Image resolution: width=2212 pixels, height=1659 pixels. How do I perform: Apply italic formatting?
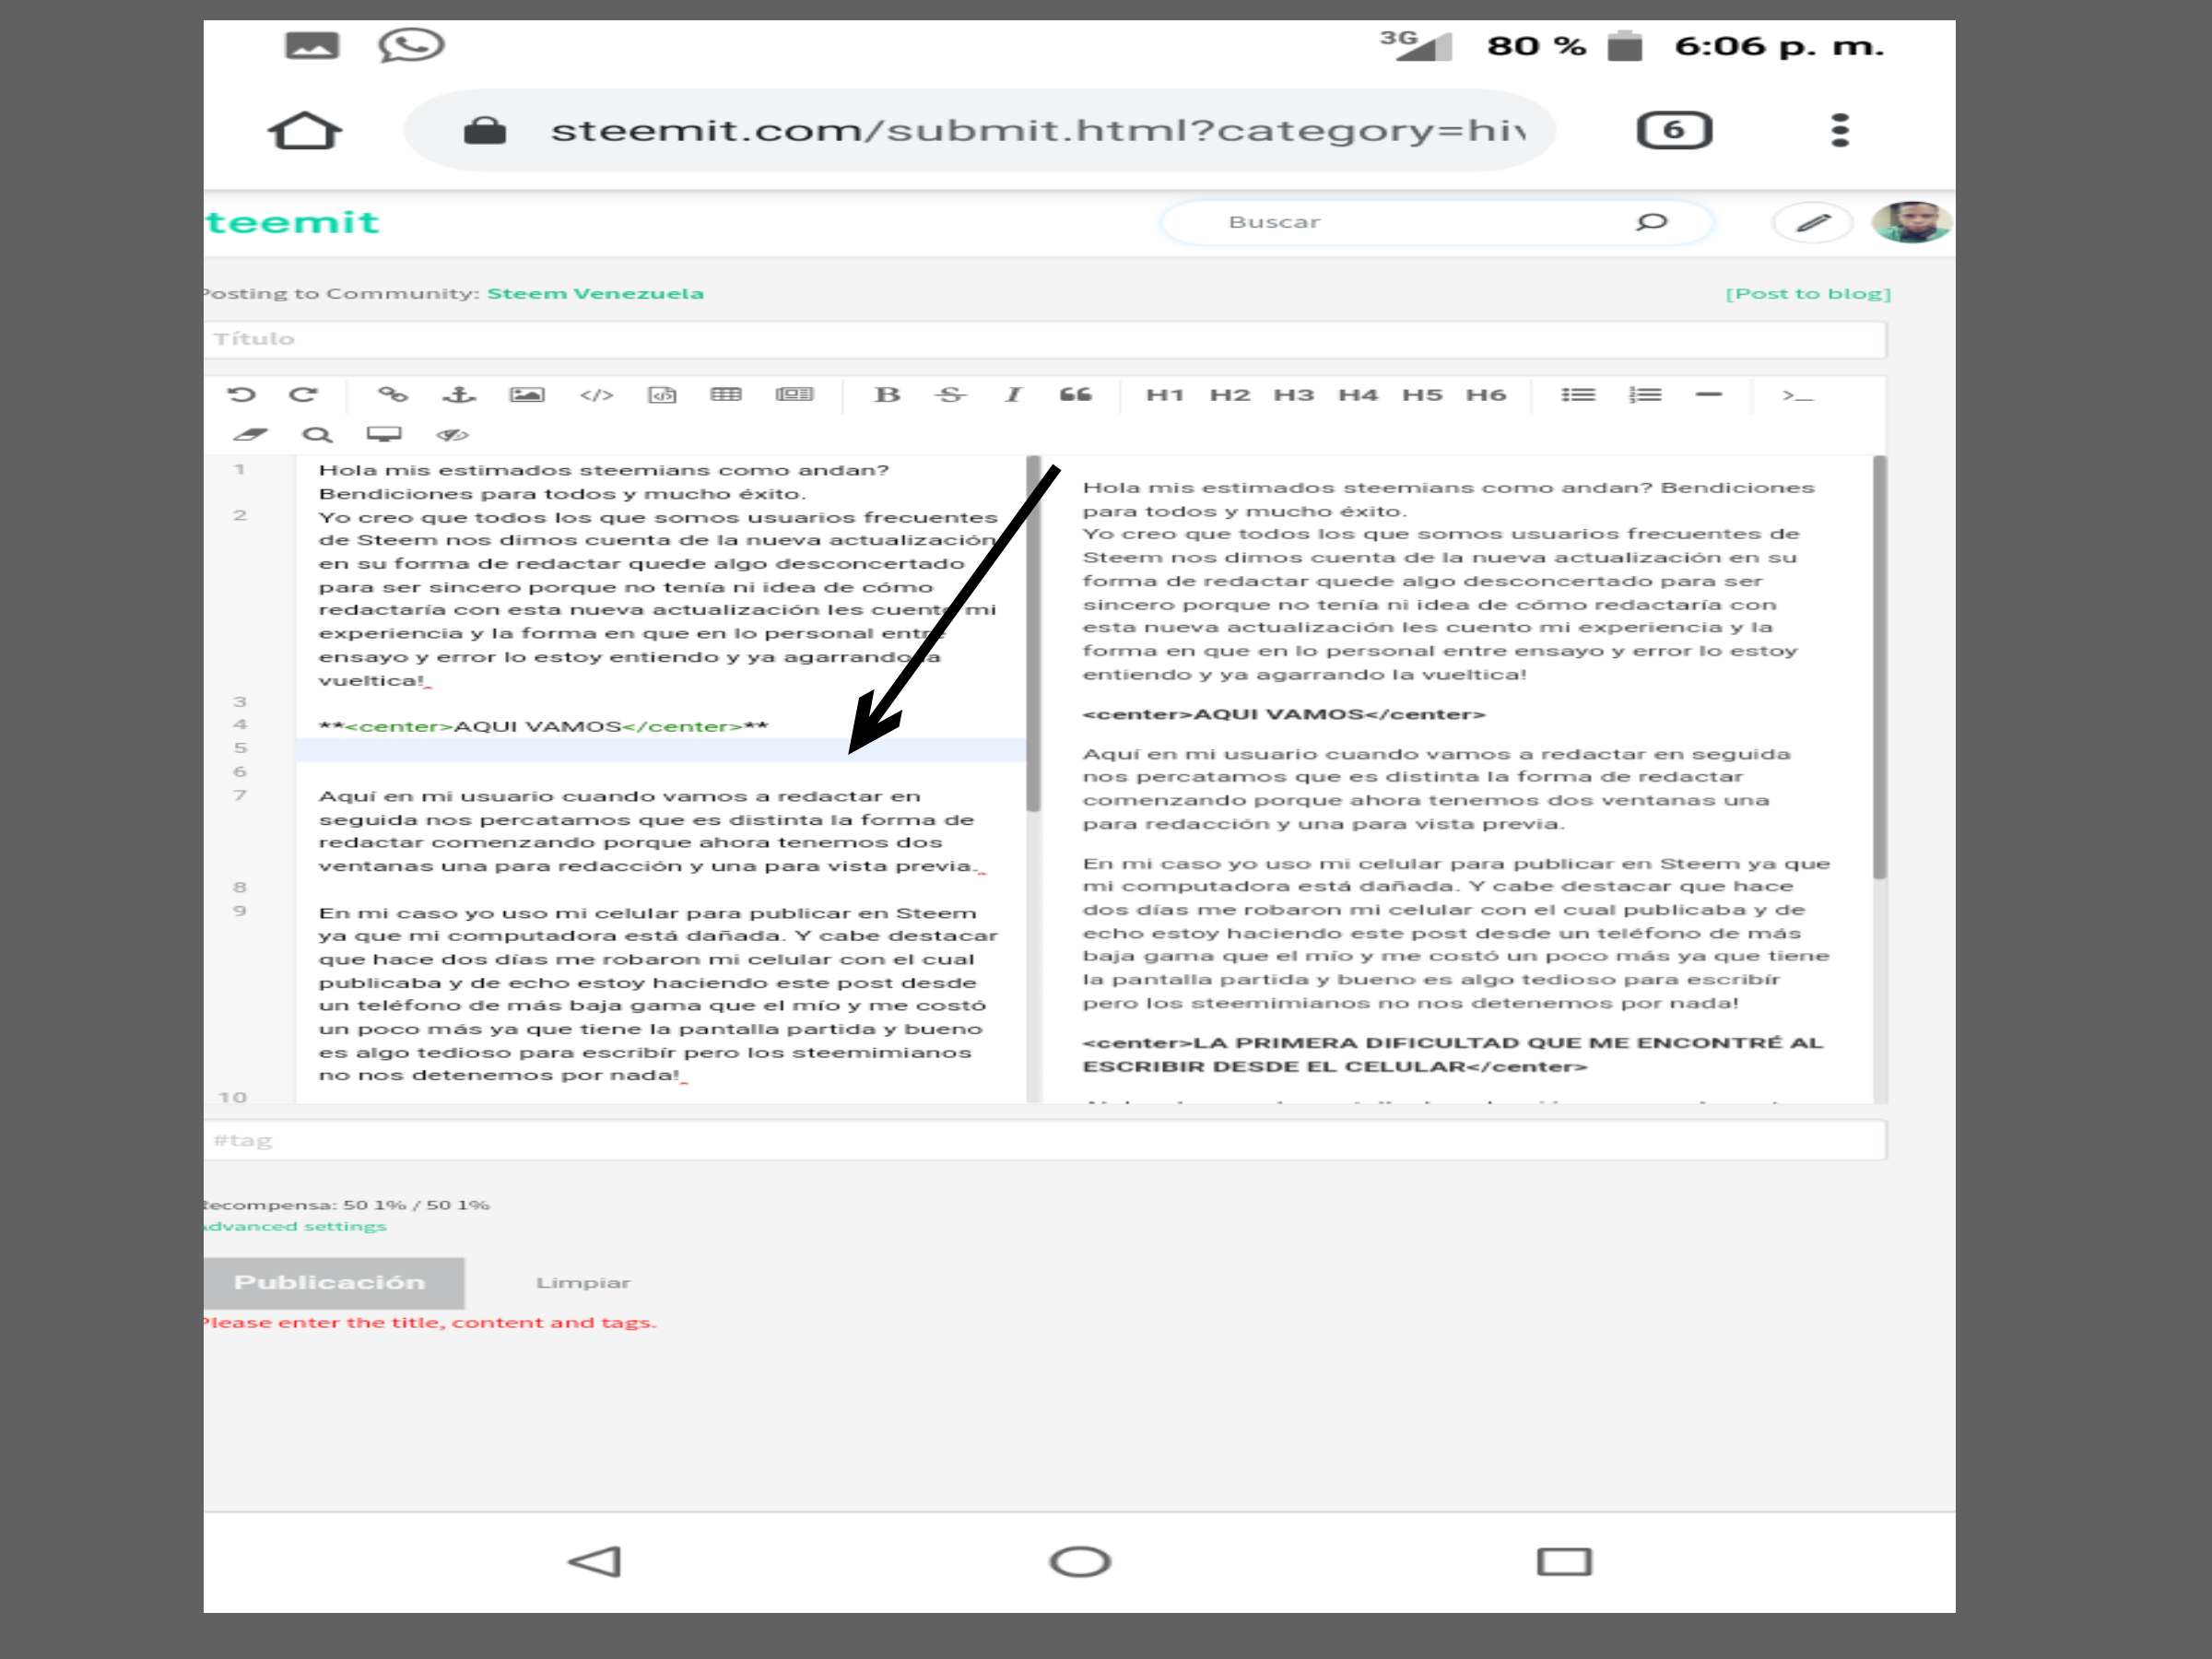click(x=1013, y=395)
